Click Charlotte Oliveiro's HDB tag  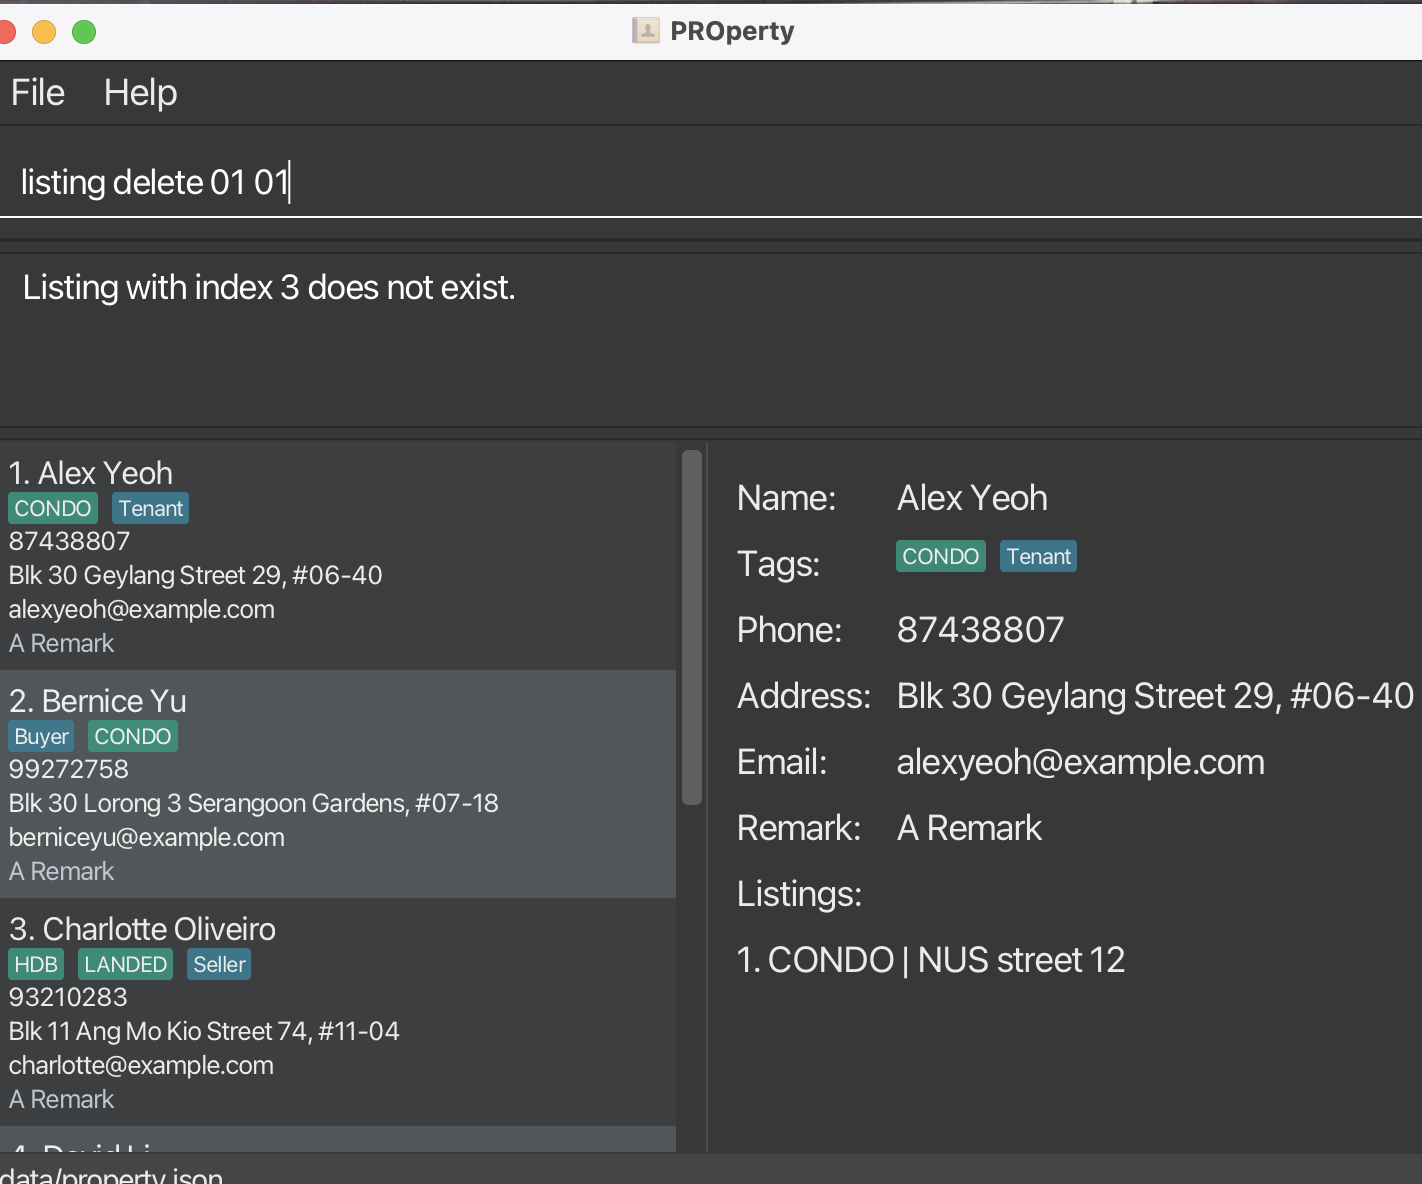pyautogui.click(x=36, y=964)
